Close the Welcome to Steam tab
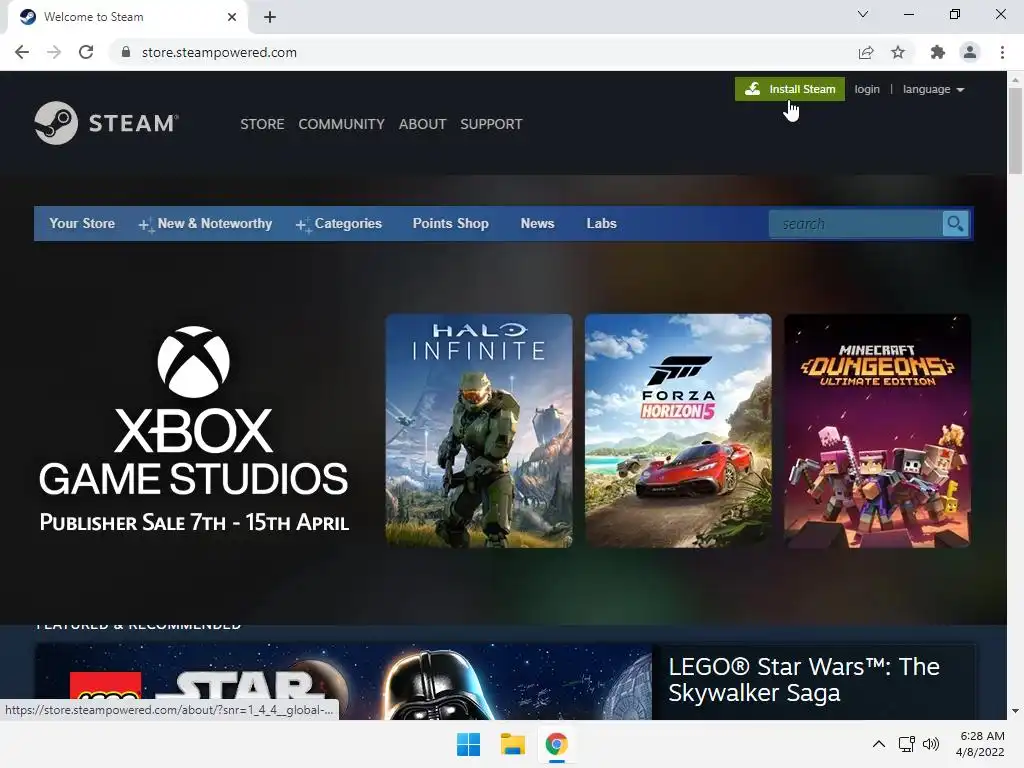Screen dimensions: 1024x768 pos(232,17)
